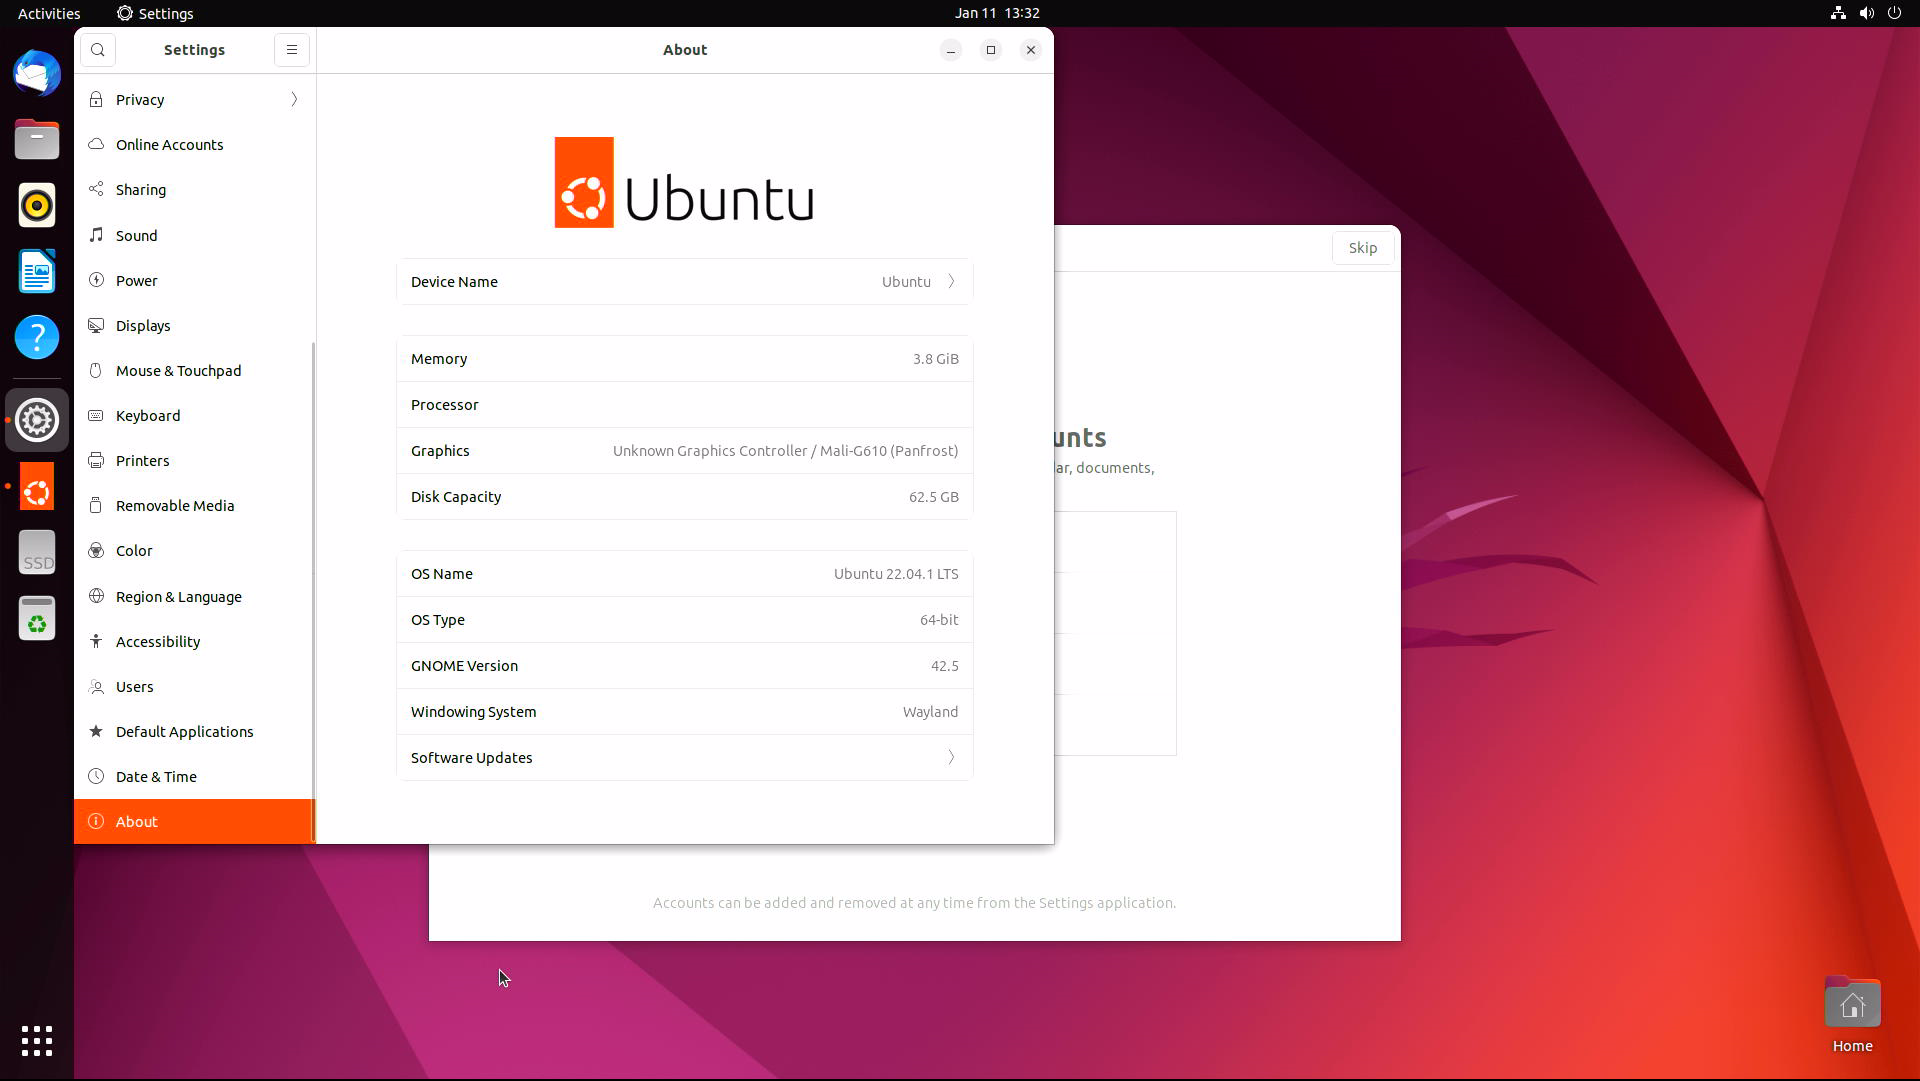Click the Region & Language globe icon
The height and width of the screenshot is (1081, 1920).
pyautogui.click(x=96, y=596)
